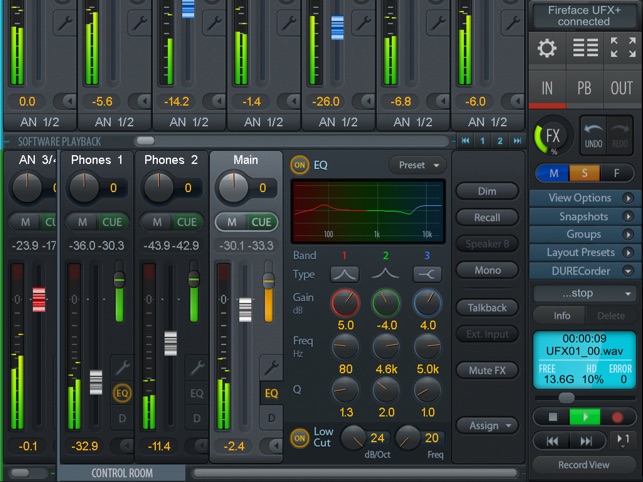Open Record View
This screenshot has height=482, width=643.
(x=584, y=465)
